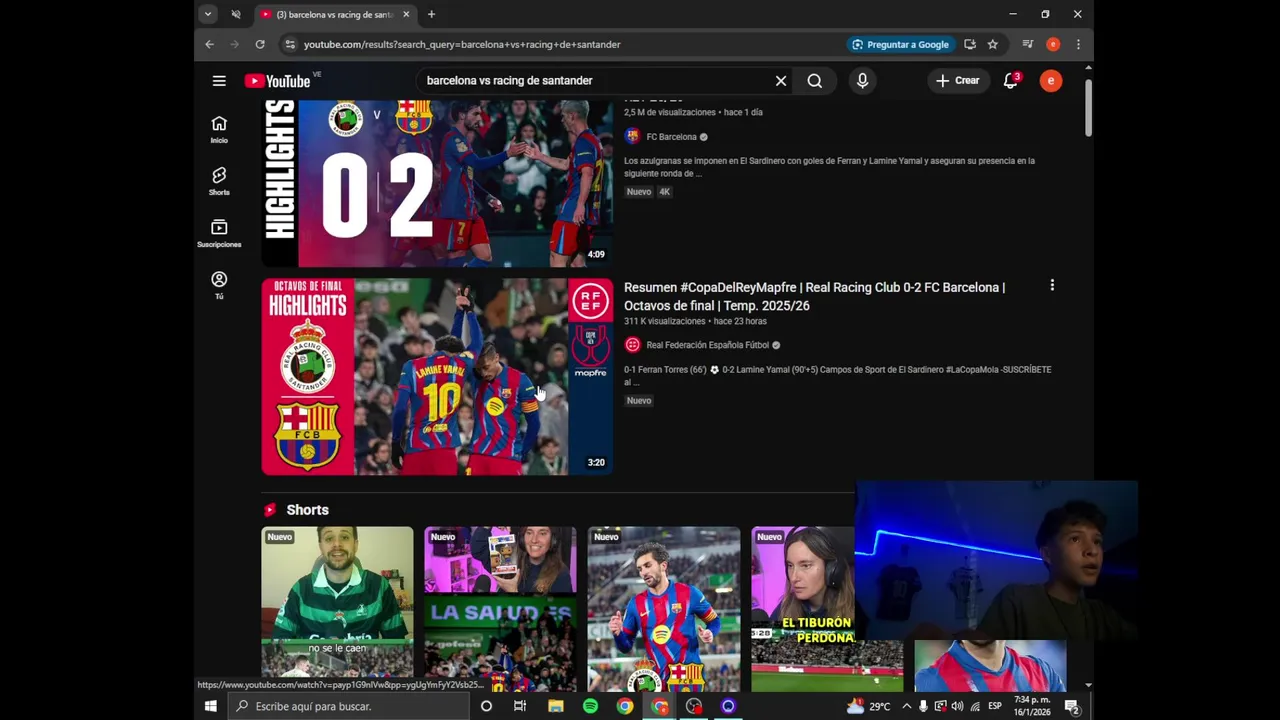Open the FC Barcelona channel avatar

point(632,137)
